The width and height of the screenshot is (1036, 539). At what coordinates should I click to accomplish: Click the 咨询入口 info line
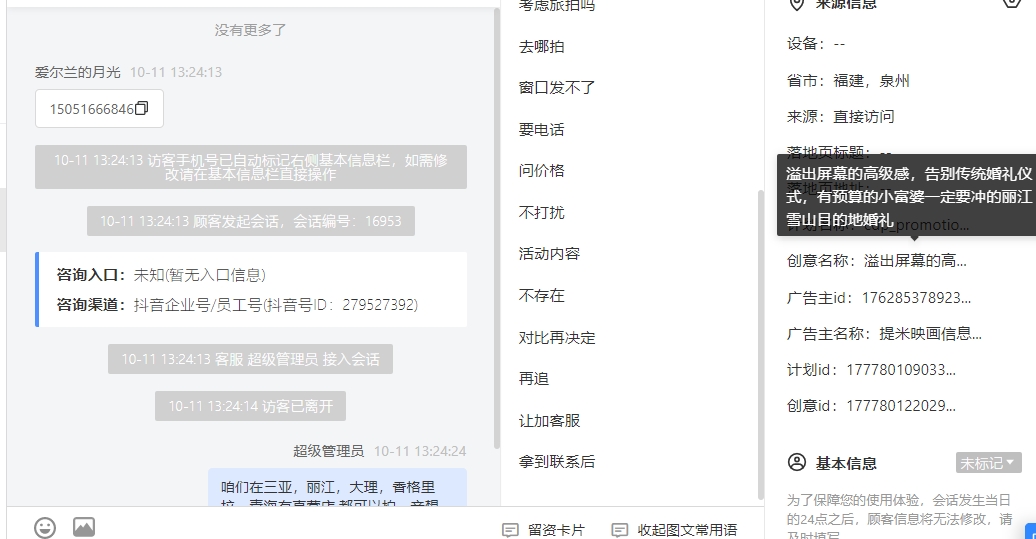[x=161, y=275]
